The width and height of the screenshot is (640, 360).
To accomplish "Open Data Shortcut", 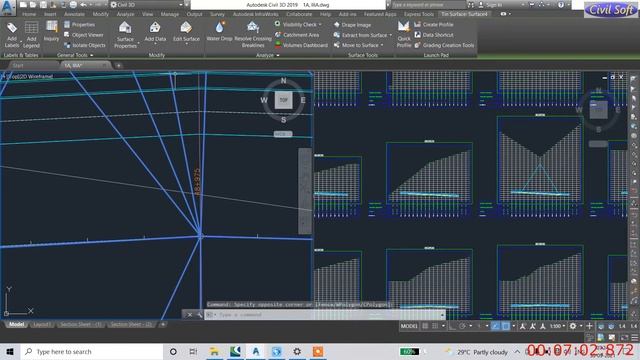I will tap(433, 35).
